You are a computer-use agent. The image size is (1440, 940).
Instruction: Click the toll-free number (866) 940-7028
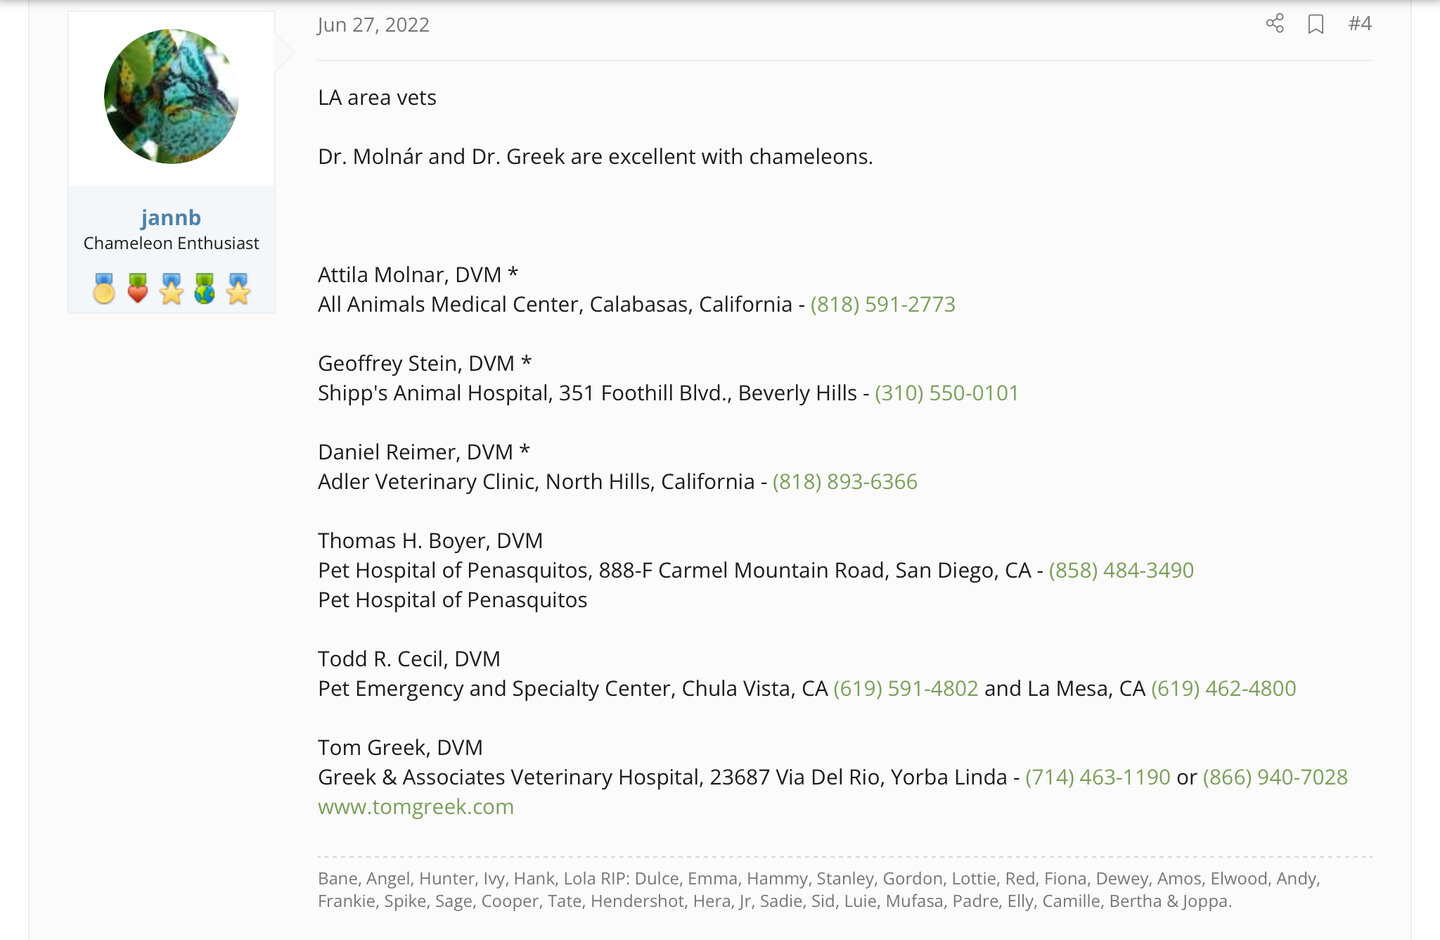point(1274,777)
